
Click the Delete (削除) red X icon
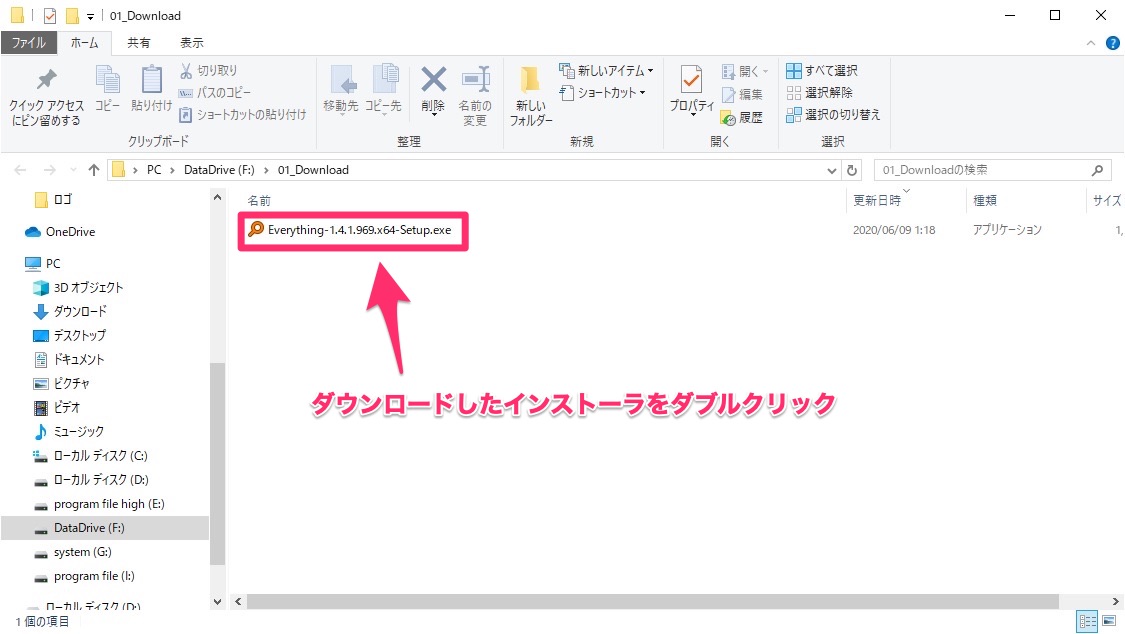(x=433, y=81)
